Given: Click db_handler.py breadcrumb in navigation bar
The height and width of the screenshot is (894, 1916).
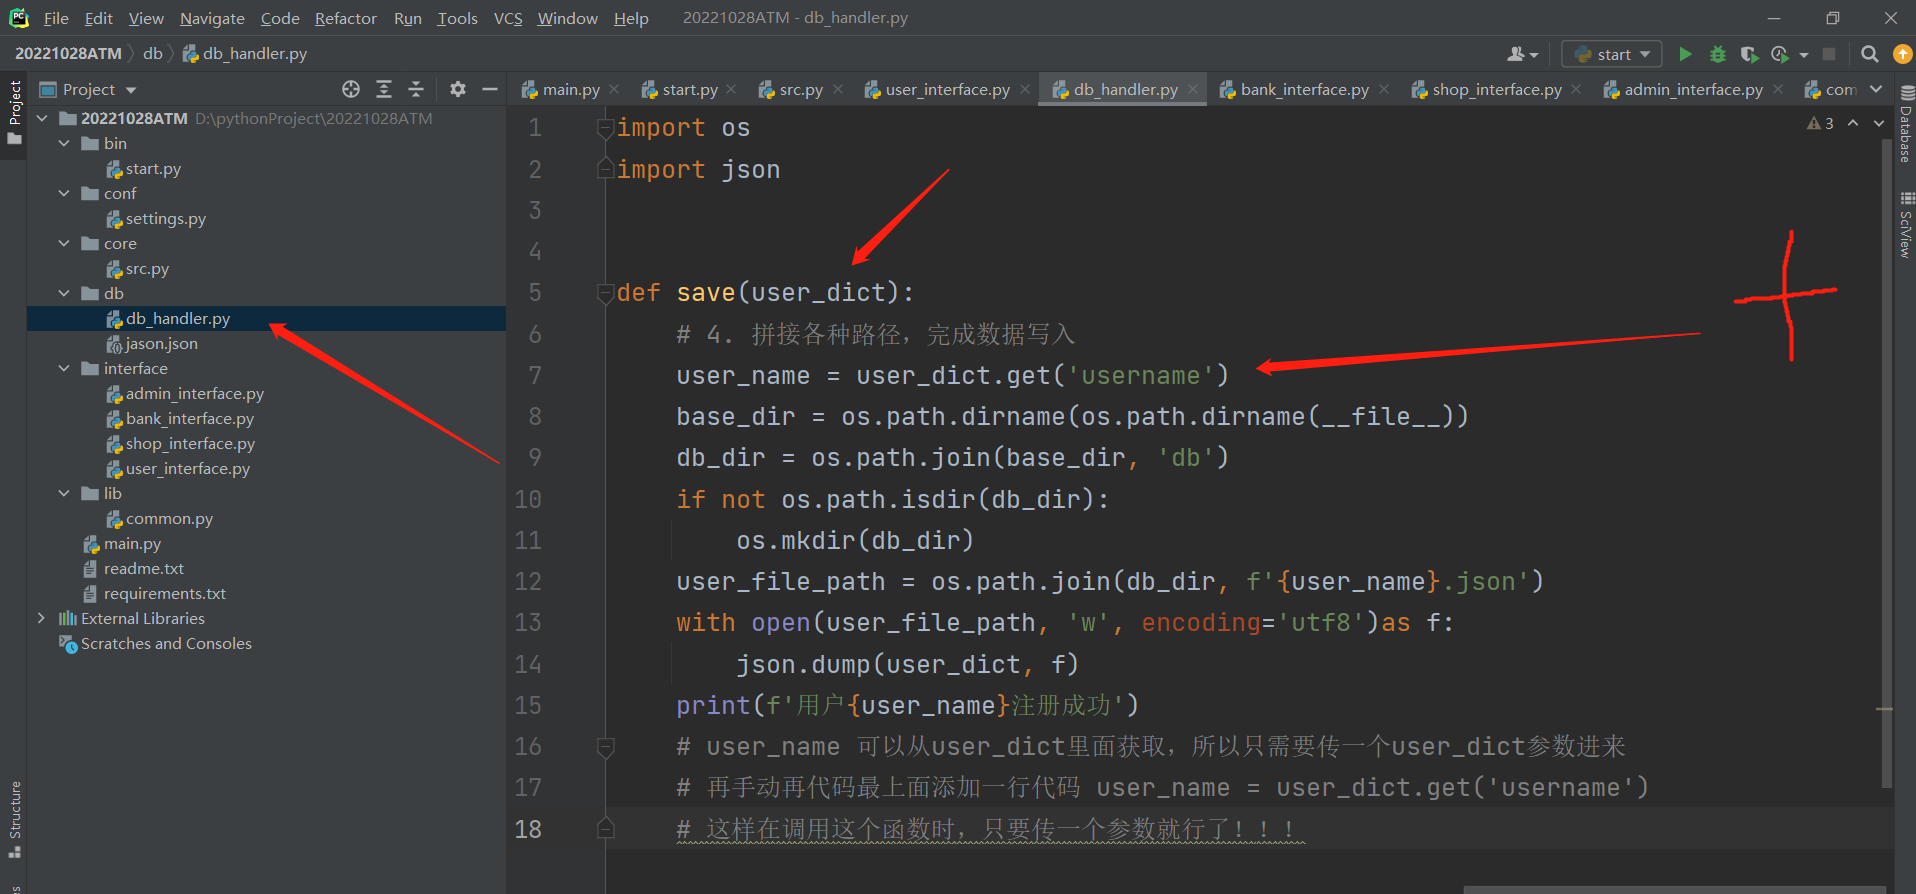Looking at the screenshot, I should [x=245, y=53].
